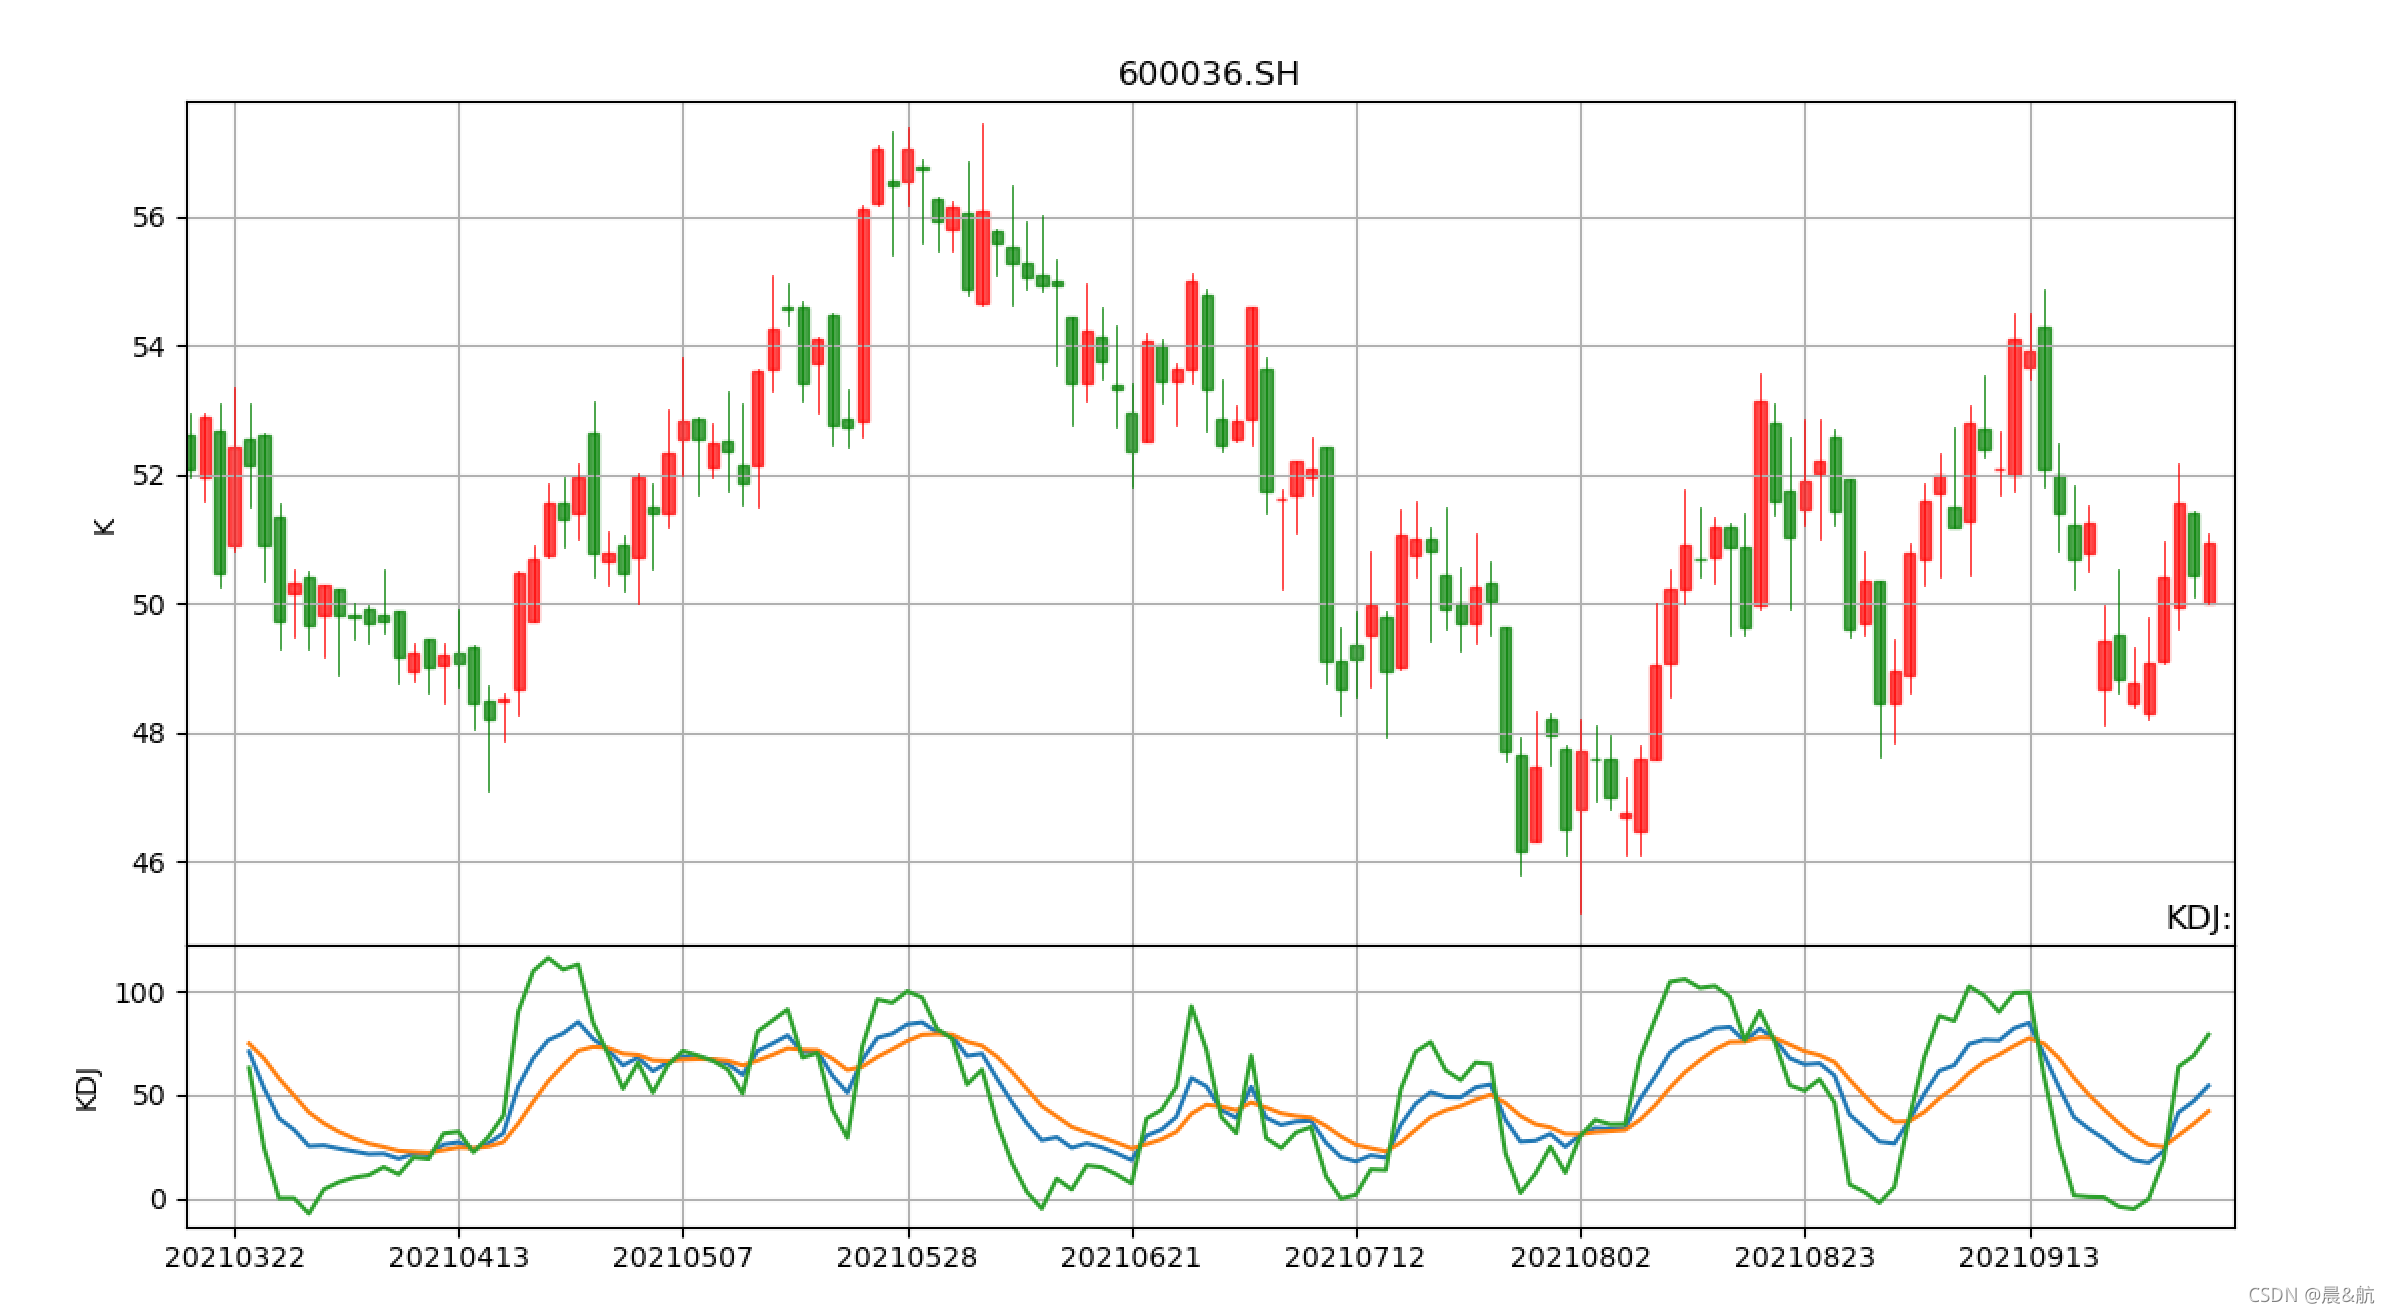Viewport: 2390px width, 1313px height.
Task: Click the KDJ y-axis label
Action: pos(88,1089)
